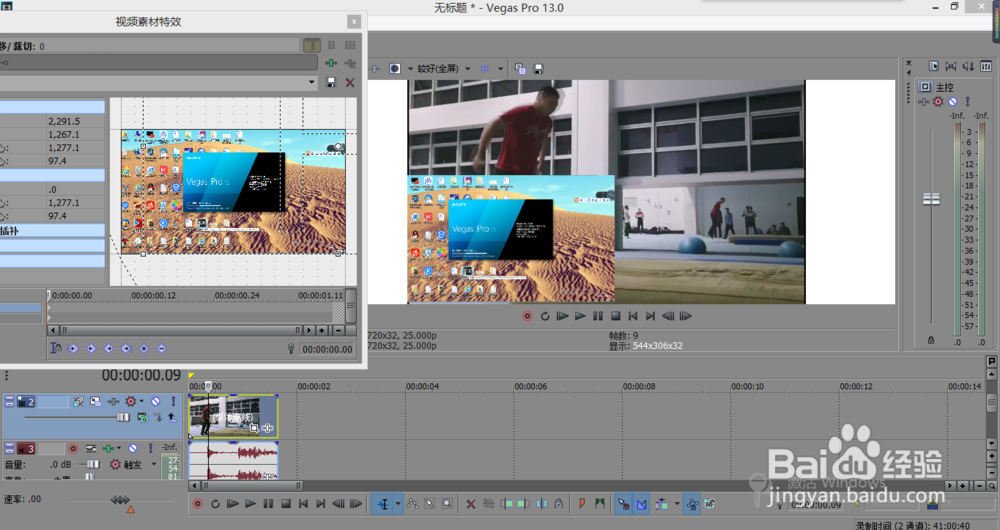The width and height of the screenshot is (1000, 530).
Task: Click the level slider on video track 2
Action: click(123, 417)
